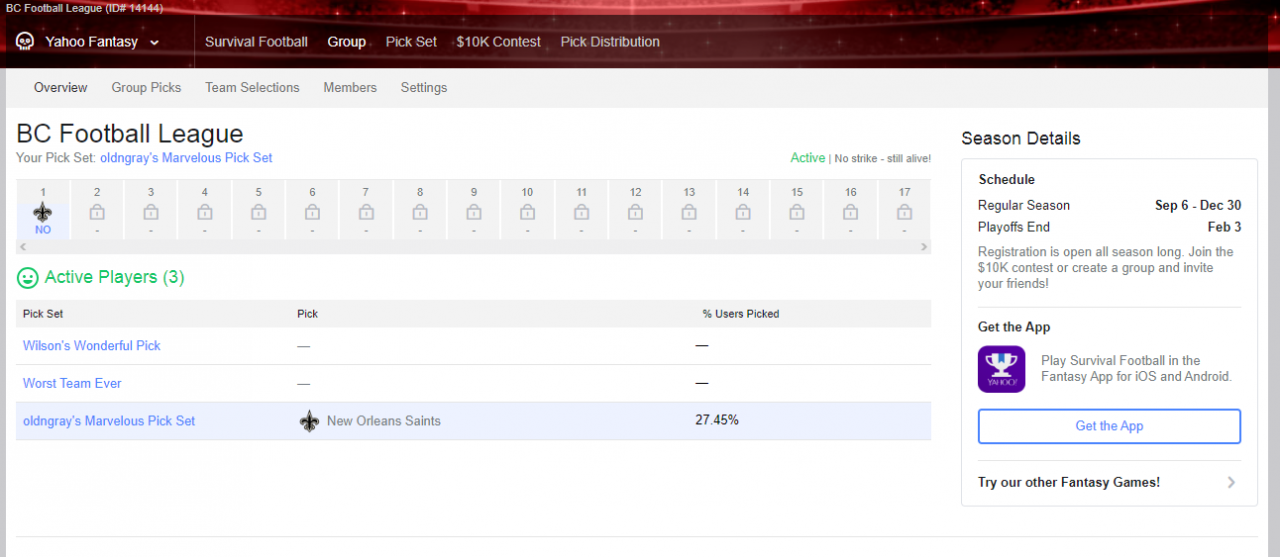Click the Saints logo in the picks table

point(310,421)
